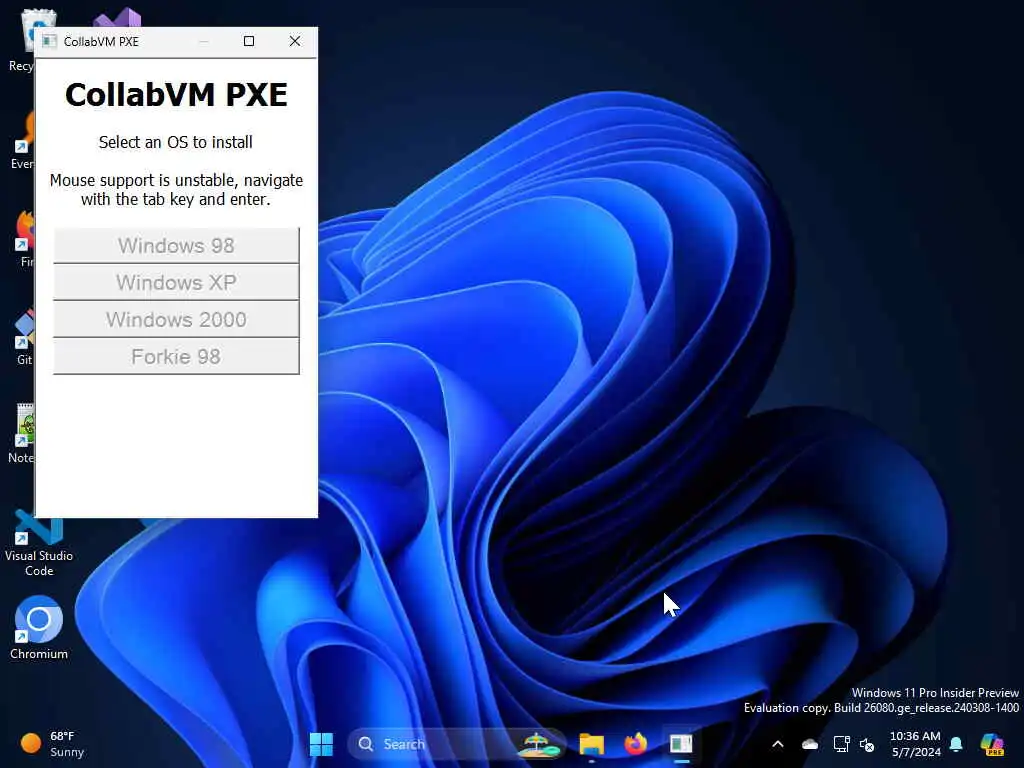Click the beach image in the search box

(539, 744)
